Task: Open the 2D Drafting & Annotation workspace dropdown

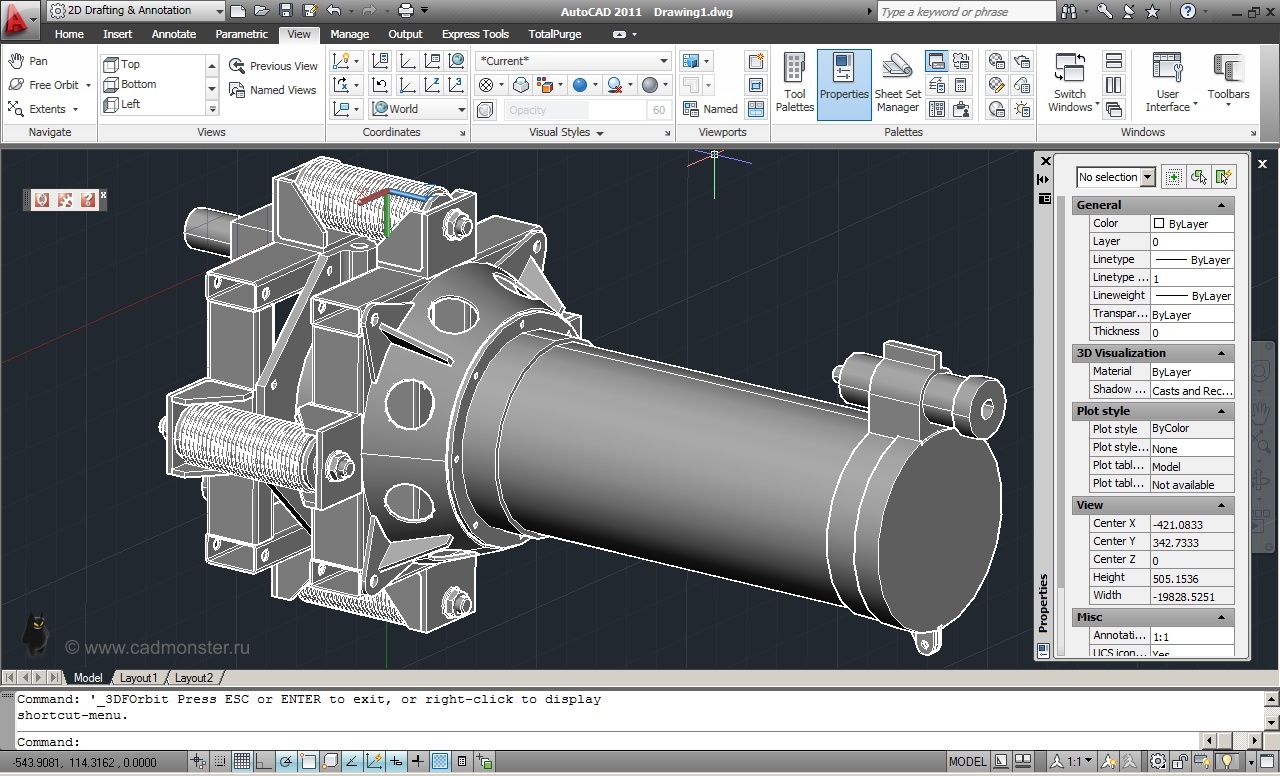Action: click(136, 10)
